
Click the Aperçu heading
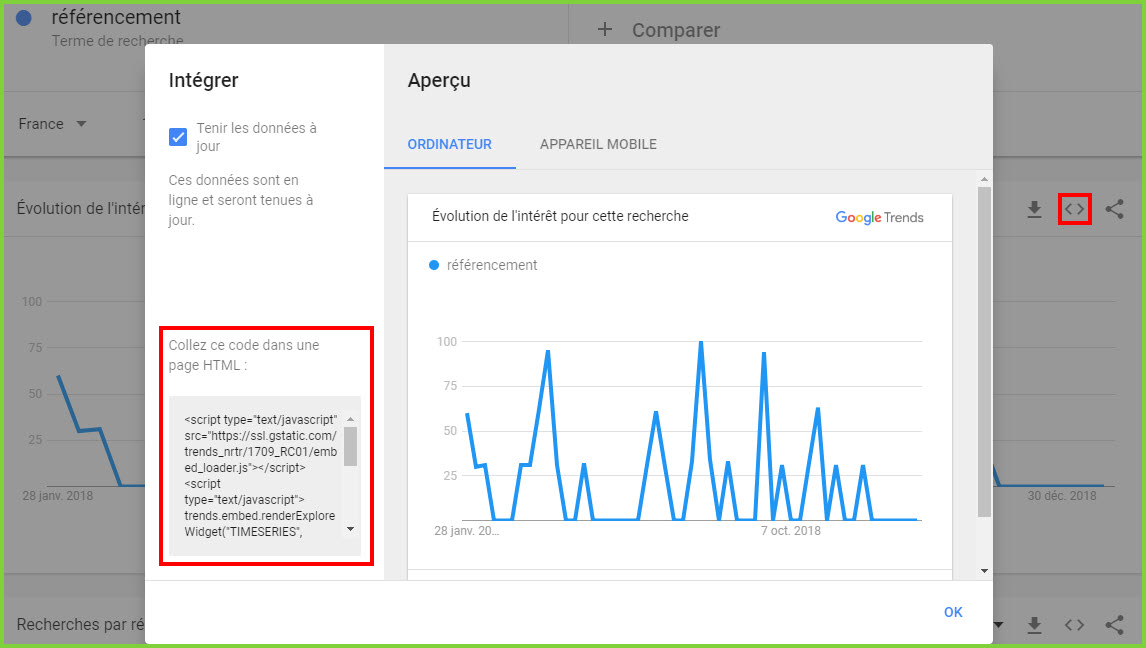click(x=439, y=81)
